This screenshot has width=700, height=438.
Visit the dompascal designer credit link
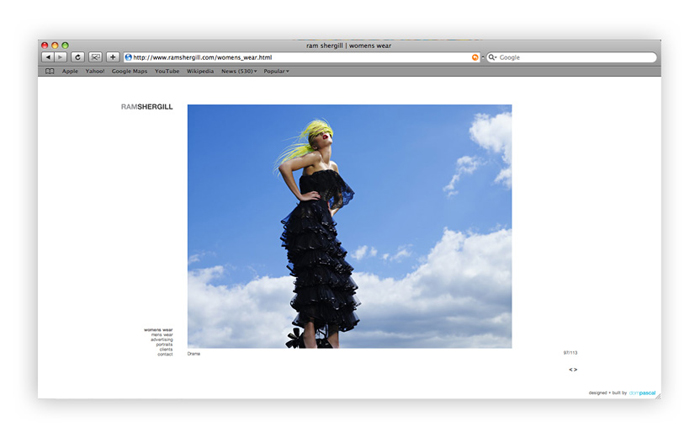pyautogui.click(x=642, y=393)
